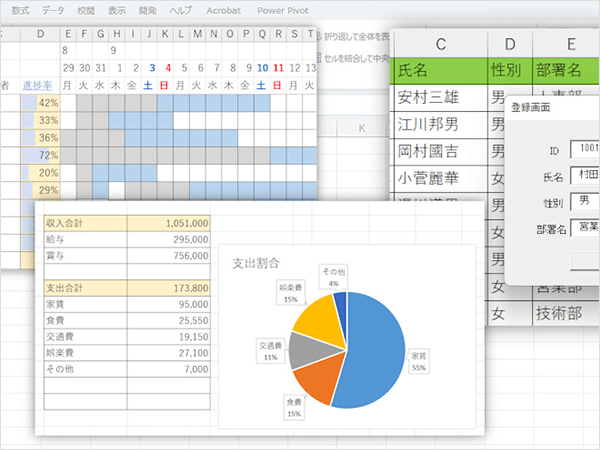Select the 173,800 expense total cell
This screenshot has height=450, width=600.
(x=168, y=288)
